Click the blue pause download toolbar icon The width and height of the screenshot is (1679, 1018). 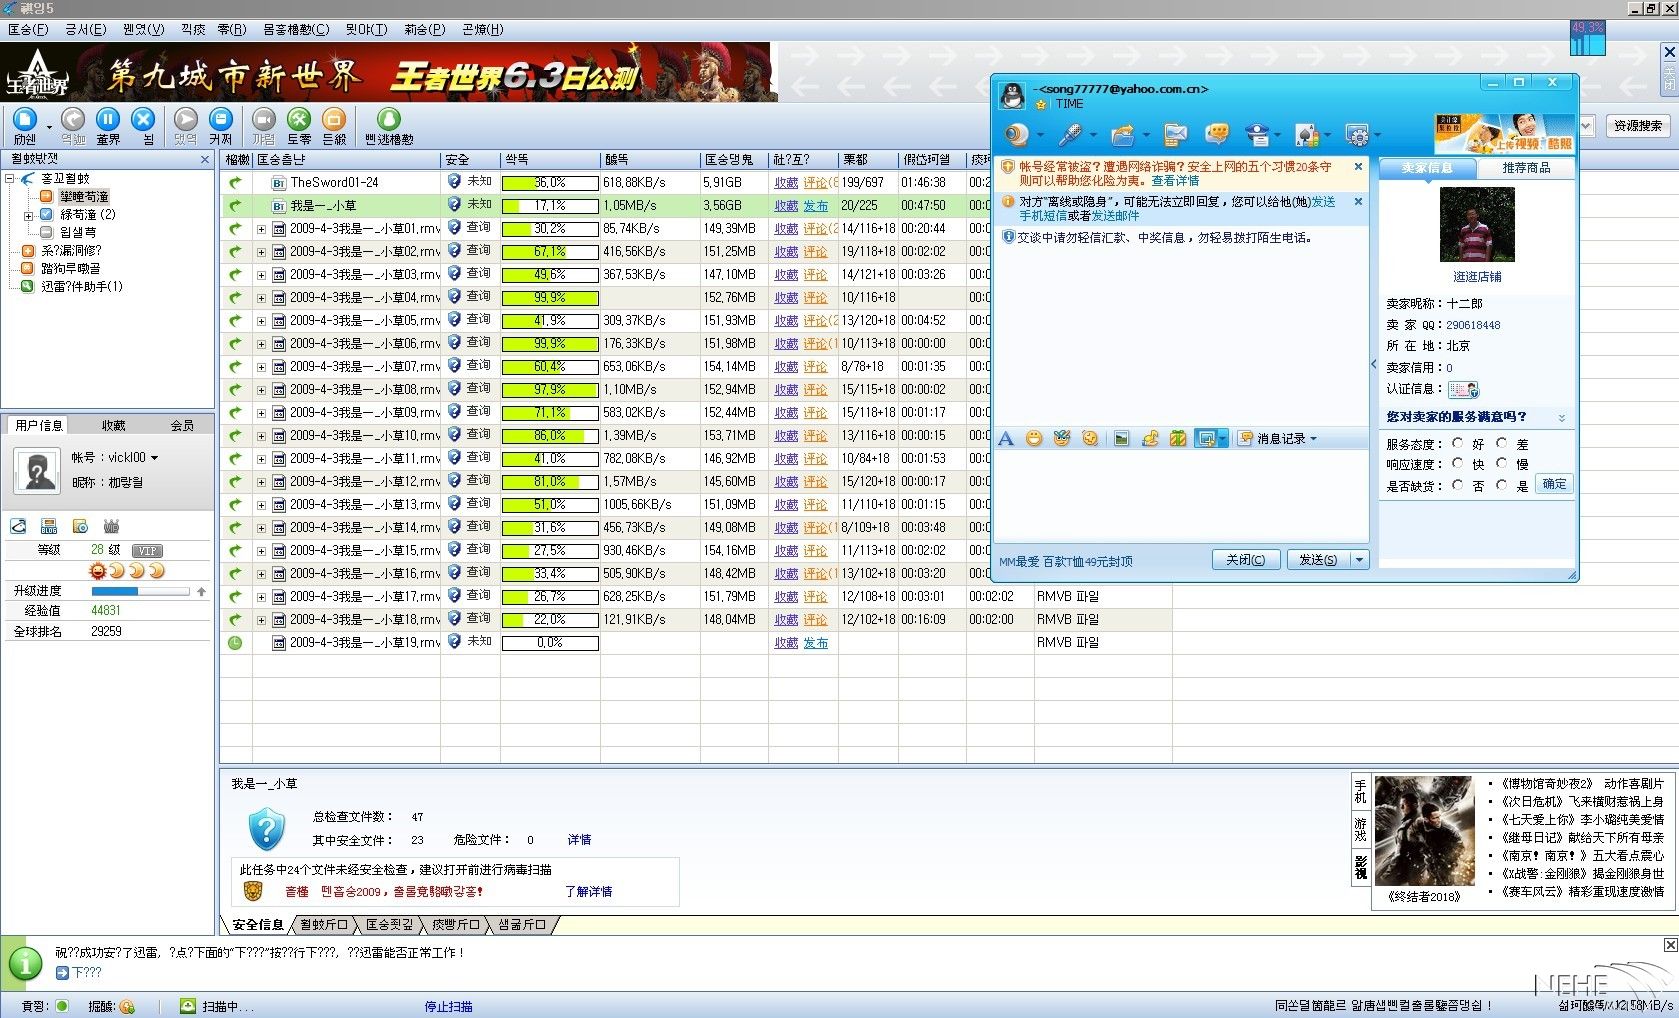[x=108, y=121]
